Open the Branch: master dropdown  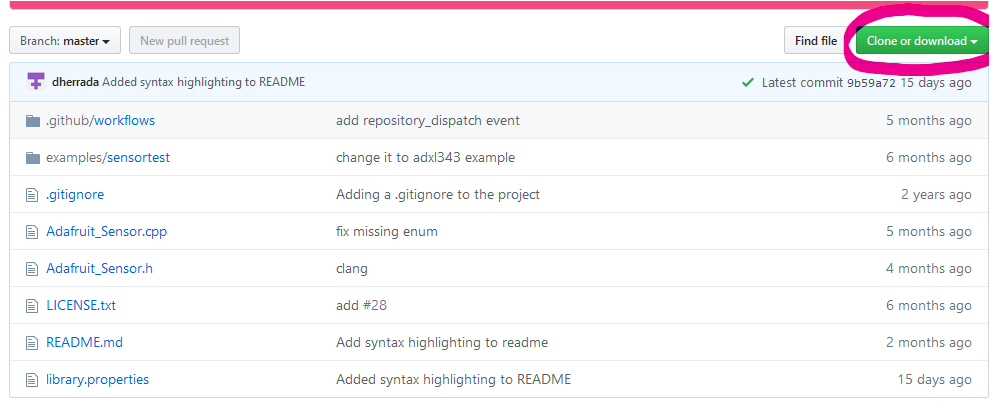(65, 41)
